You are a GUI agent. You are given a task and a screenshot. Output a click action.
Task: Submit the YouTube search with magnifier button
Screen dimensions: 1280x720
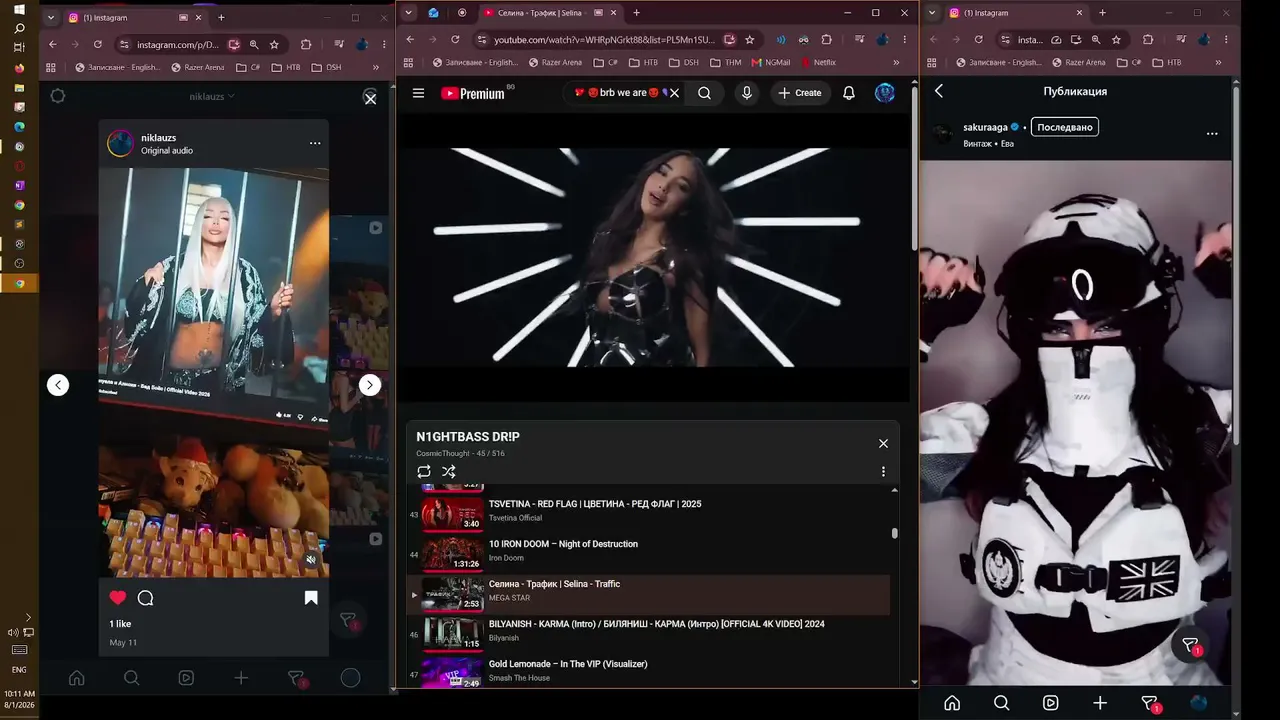coord(705,93)
